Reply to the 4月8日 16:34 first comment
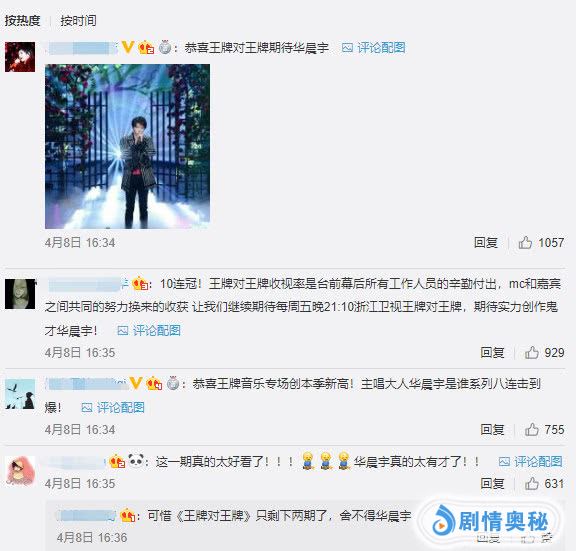This screenshot has height=551, width=576. (x=486, y=242)
